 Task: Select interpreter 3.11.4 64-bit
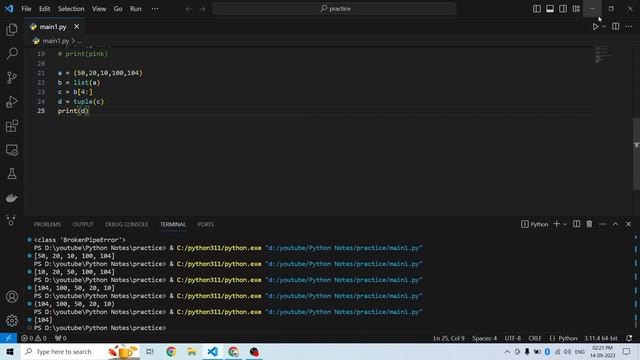[x=600, y=338]
